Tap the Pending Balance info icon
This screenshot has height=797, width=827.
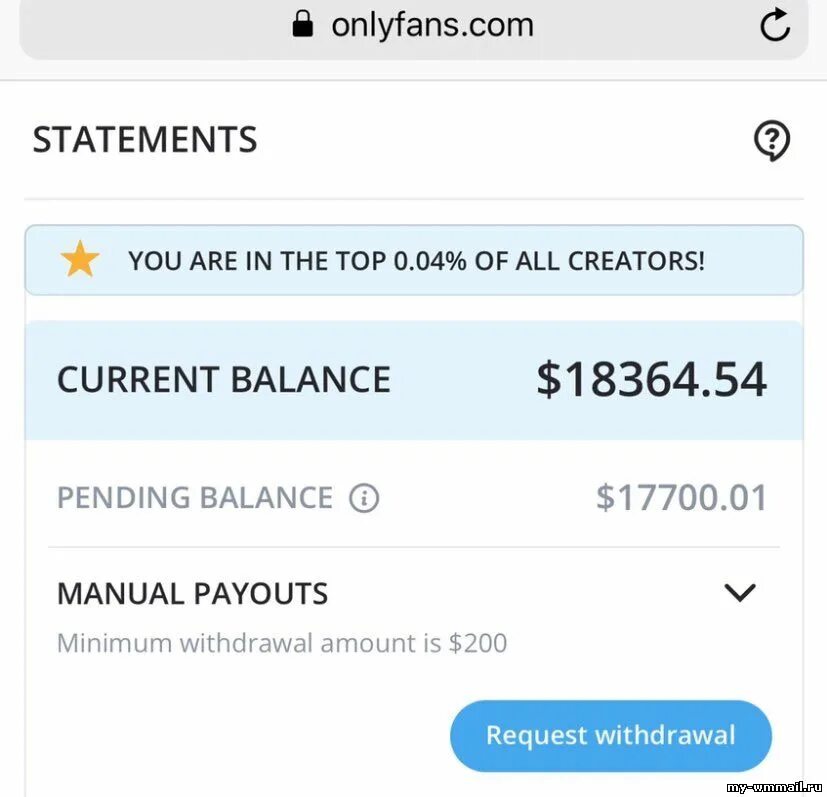tap(364, 498)
